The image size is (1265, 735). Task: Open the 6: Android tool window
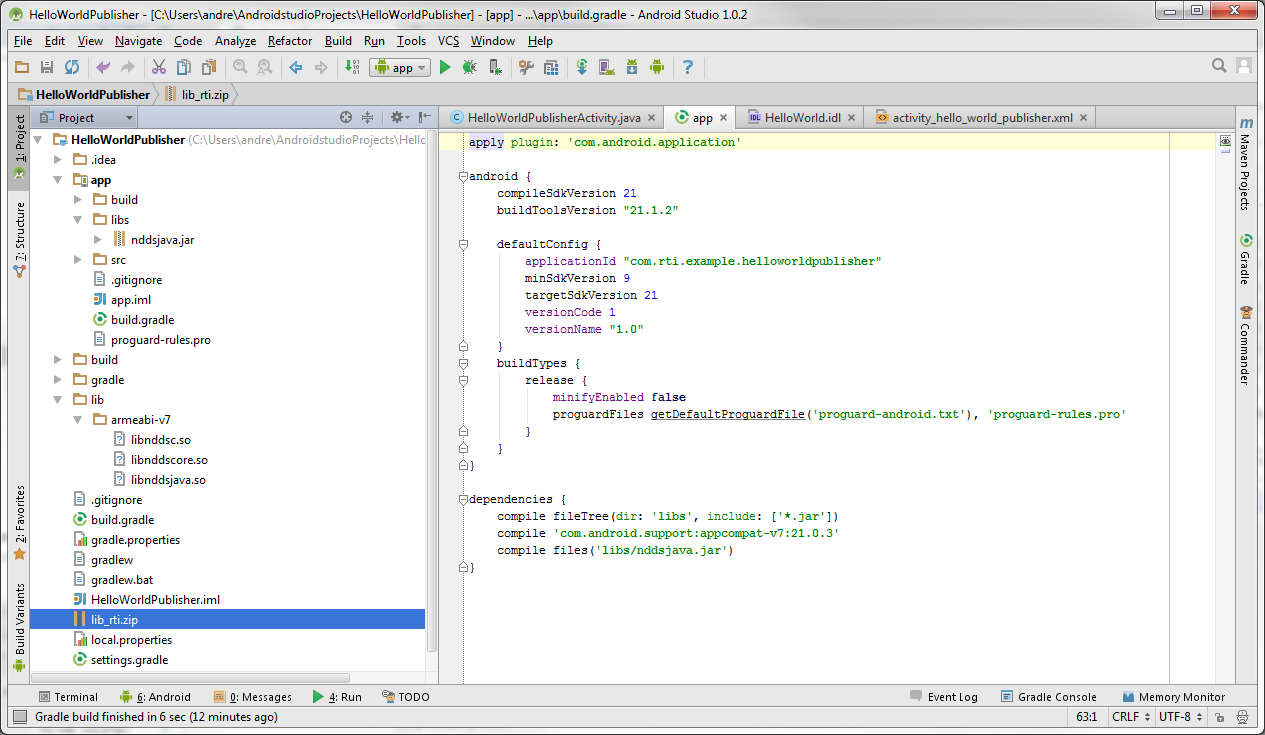click(x=155, y=697)
